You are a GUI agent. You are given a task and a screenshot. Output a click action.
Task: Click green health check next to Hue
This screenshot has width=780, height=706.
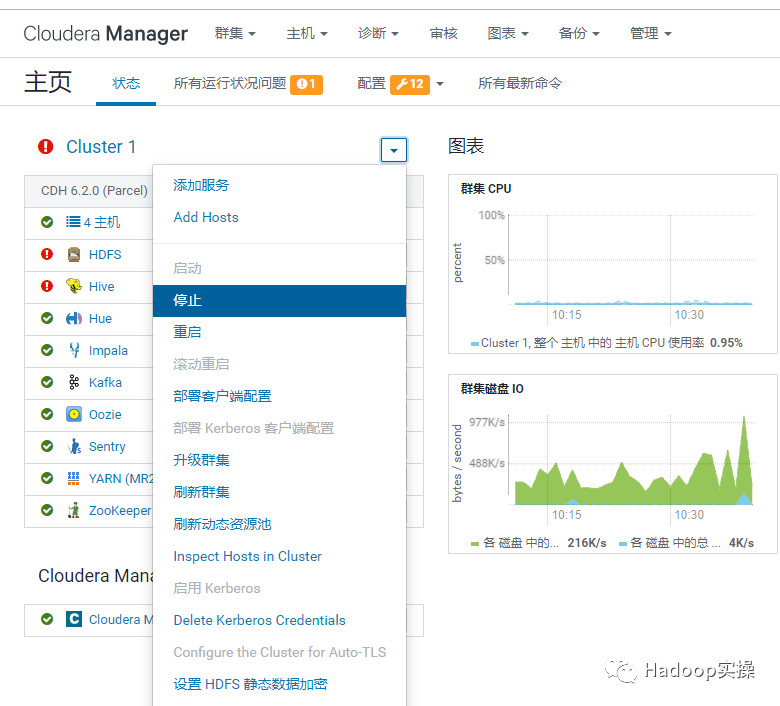47,318
